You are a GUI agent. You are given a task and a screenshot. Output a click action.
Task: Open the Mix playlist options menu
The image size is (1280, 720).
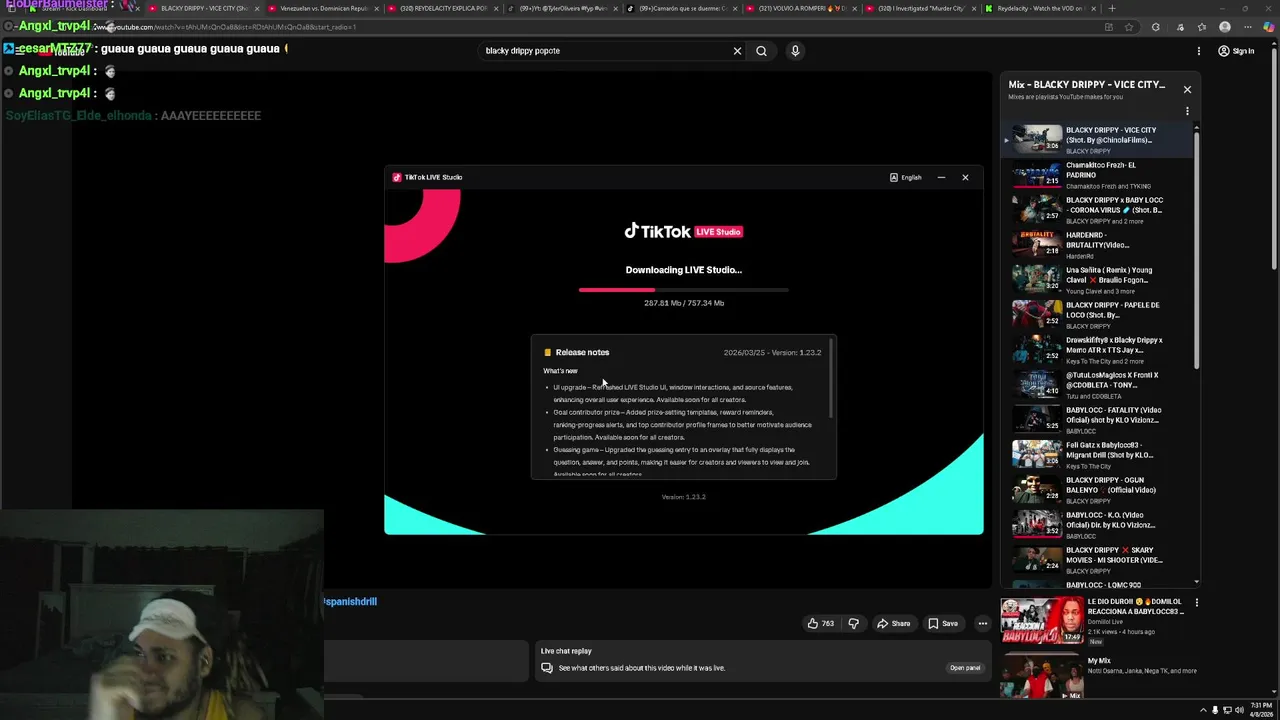pyautogui.click(x=1187, y=111)
